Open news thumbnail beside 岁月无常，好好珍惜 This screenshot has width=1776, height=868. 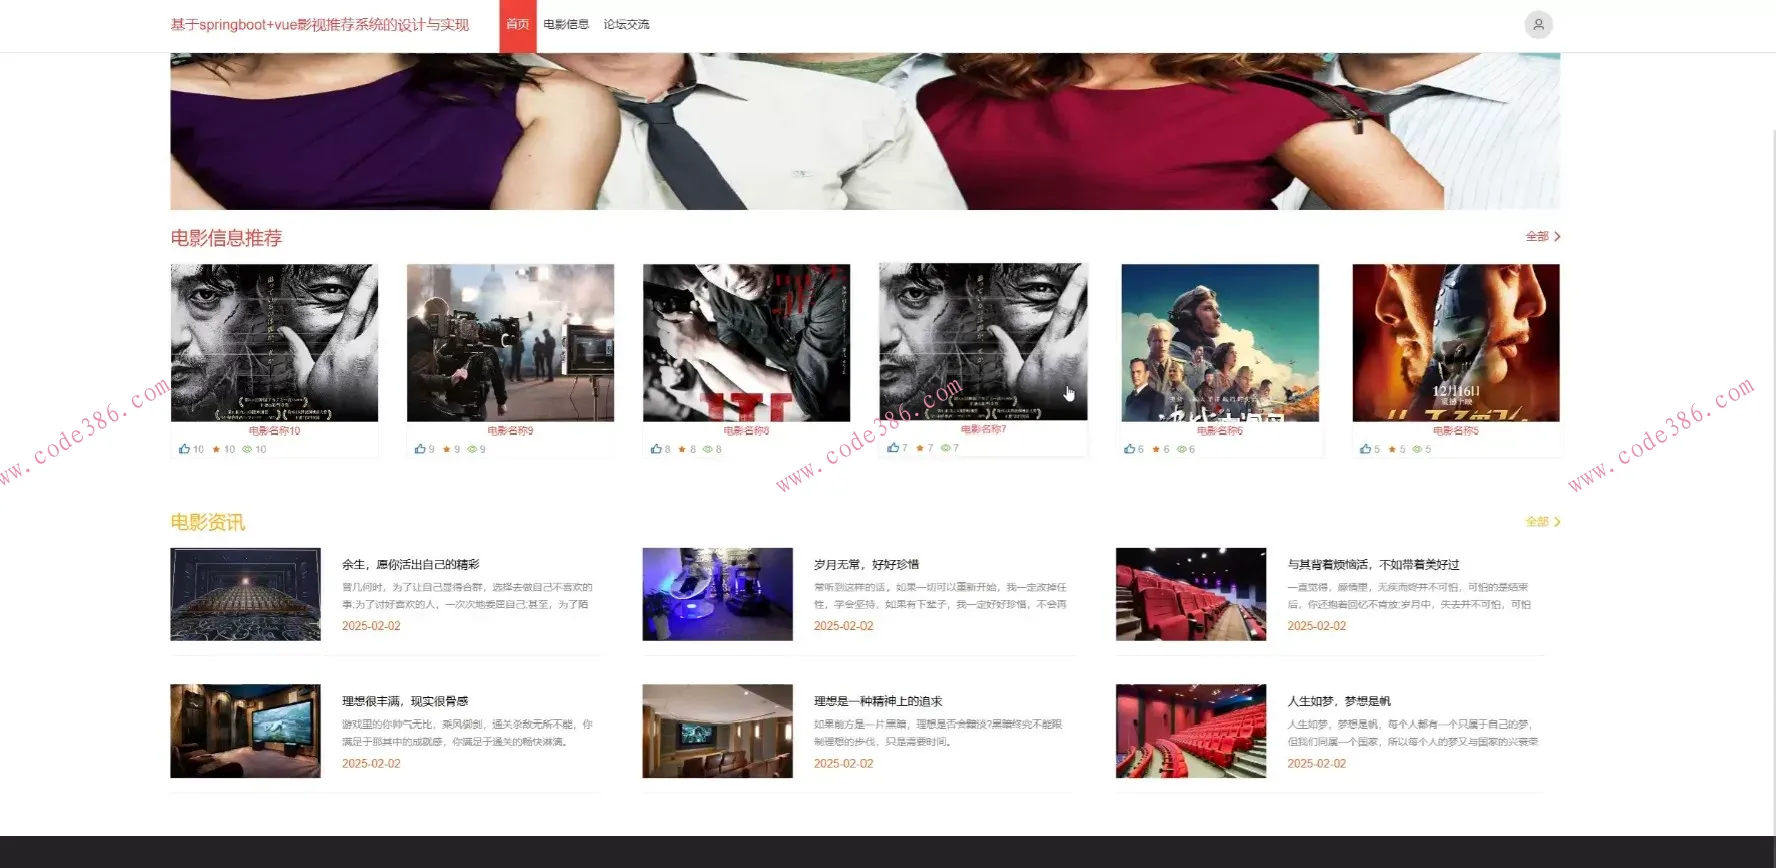[x=717, y=594]
